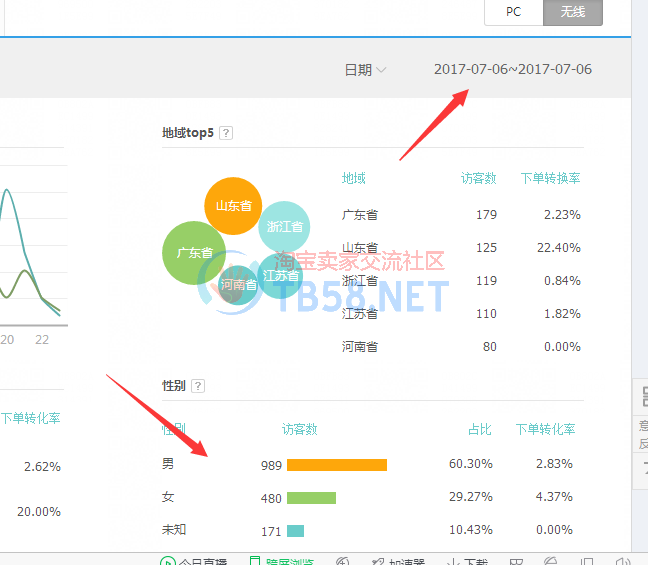
Task: Click the help icon beside 性别
Action: (198, 386)
